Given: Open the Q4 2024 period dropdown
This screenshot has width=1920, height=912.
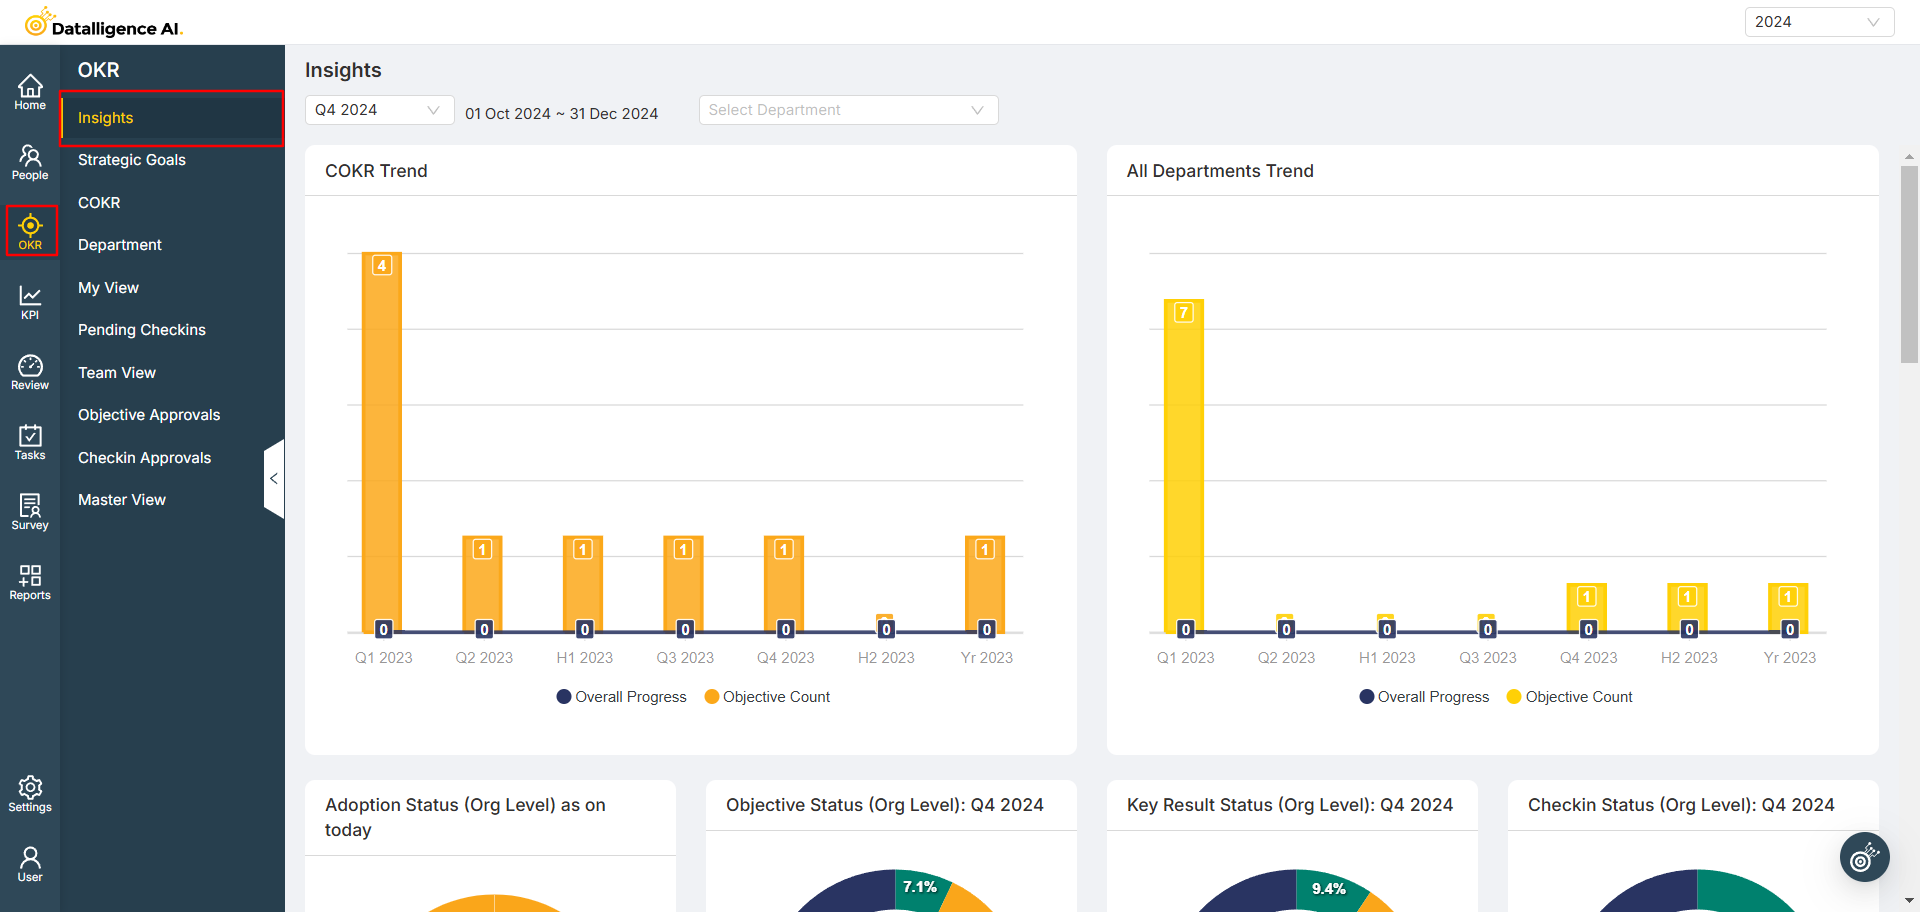Looking at the screenshot, I should 379,109.
